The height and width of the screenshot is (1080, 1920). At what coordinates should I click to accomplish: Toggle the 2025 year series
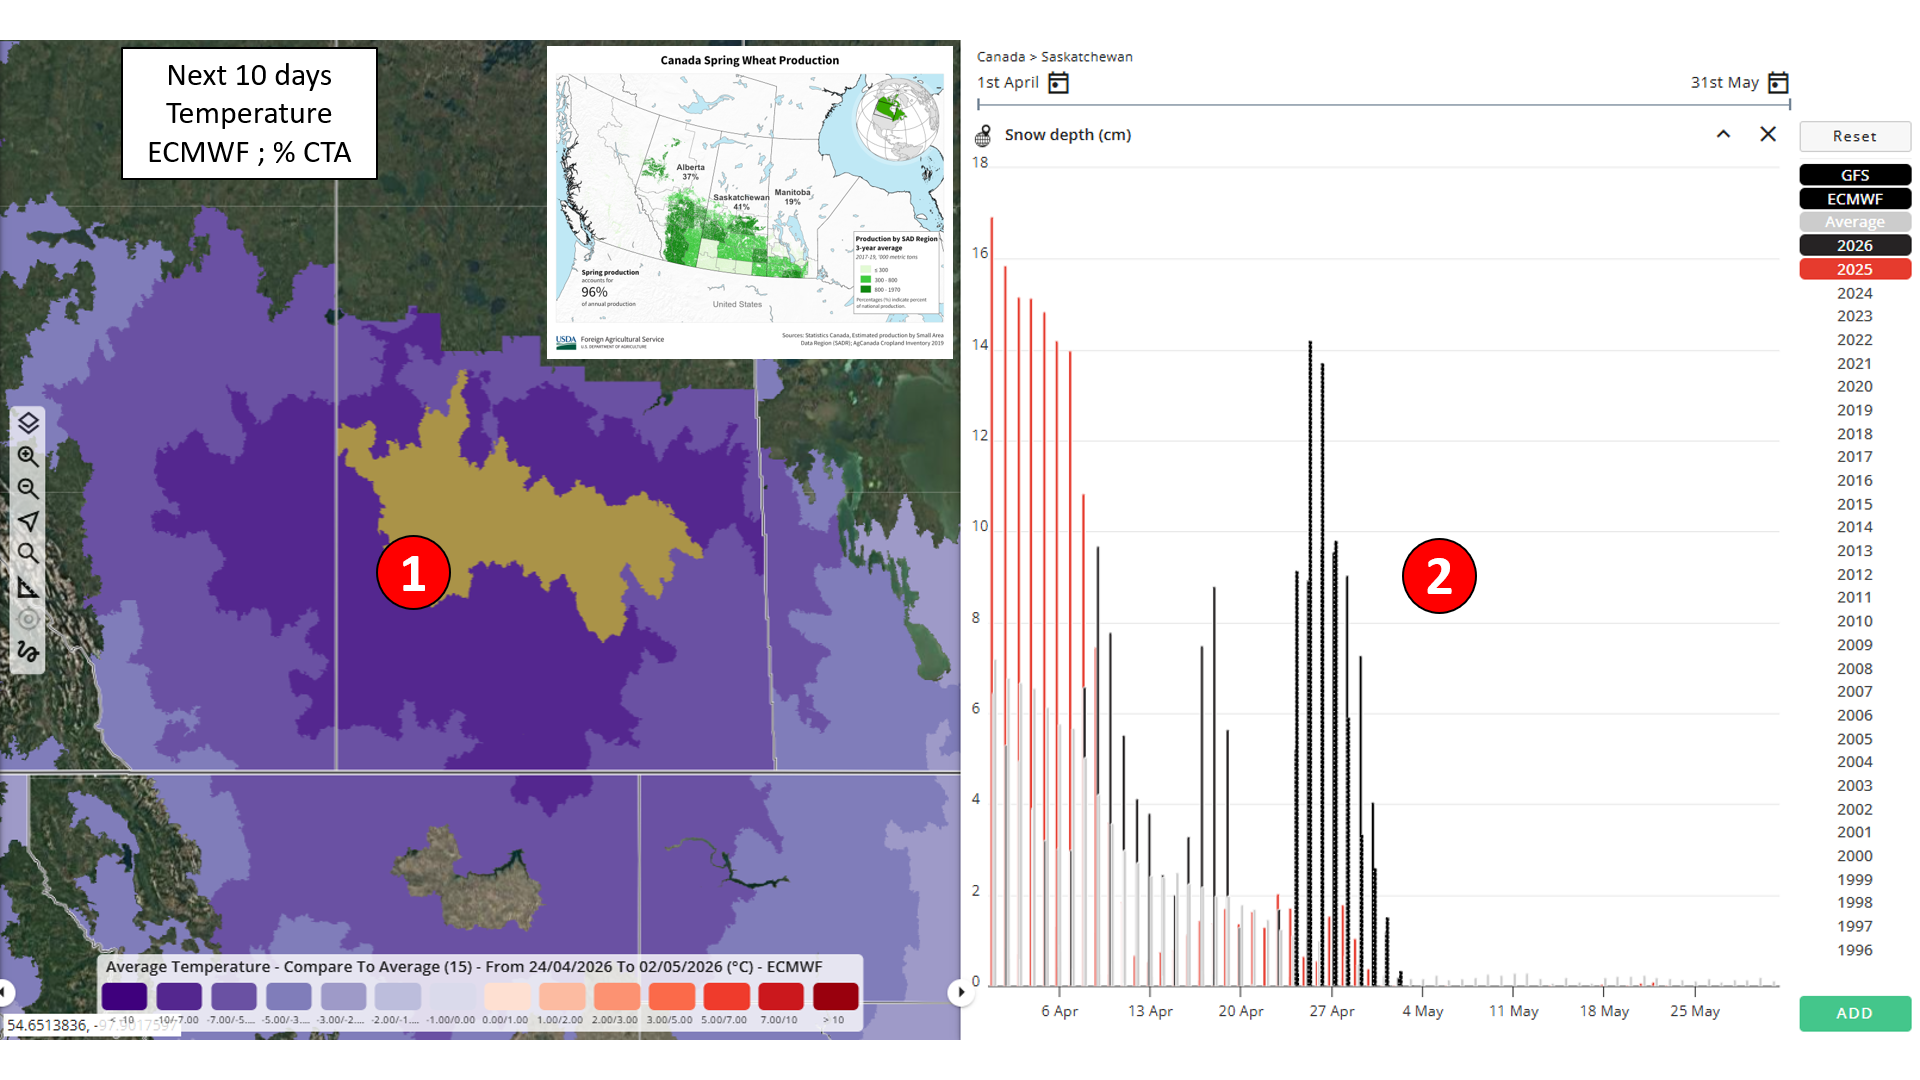(x=1854, y=269)
